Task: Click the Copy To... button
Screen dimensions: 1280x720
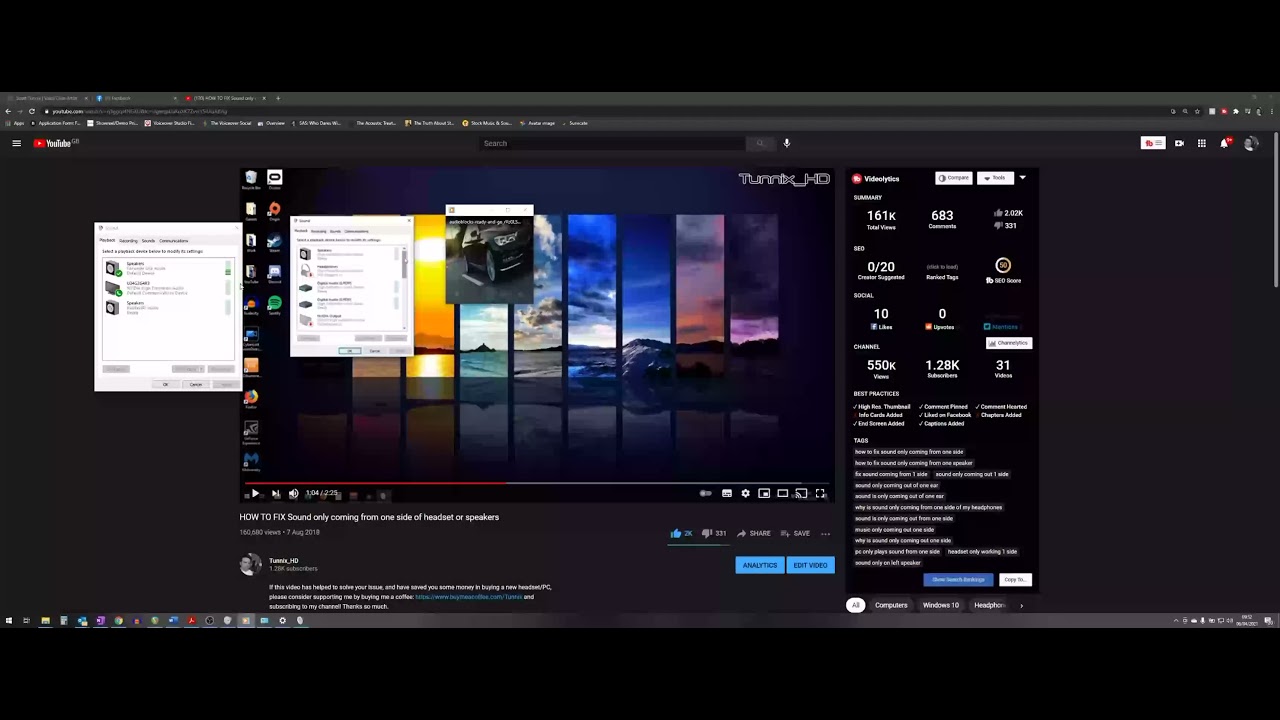Action: [1015, 580]
